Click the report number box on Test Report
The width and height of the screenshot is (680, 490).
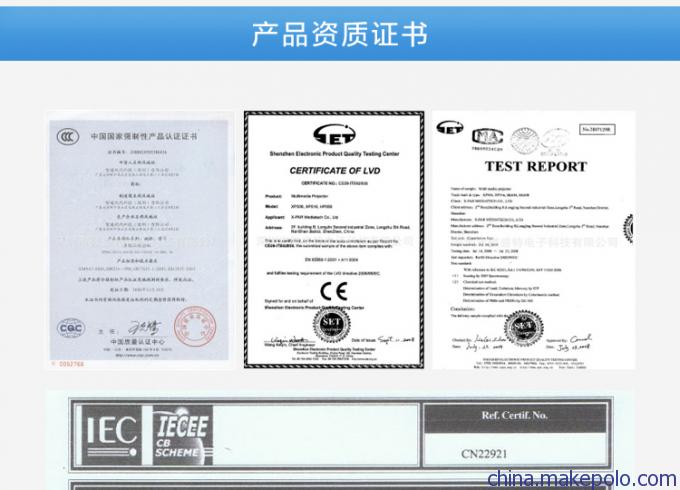tap(597, 129)
